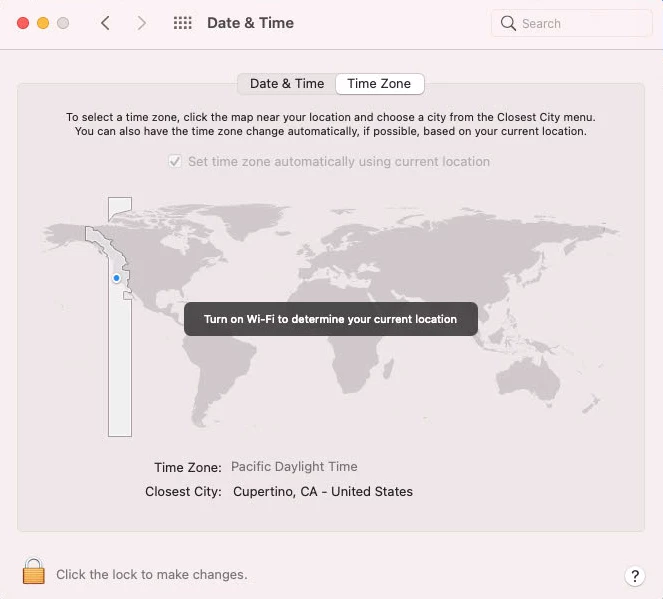Click the padlock icon to unlock
663x599 pixels.
tap(34, 571)
